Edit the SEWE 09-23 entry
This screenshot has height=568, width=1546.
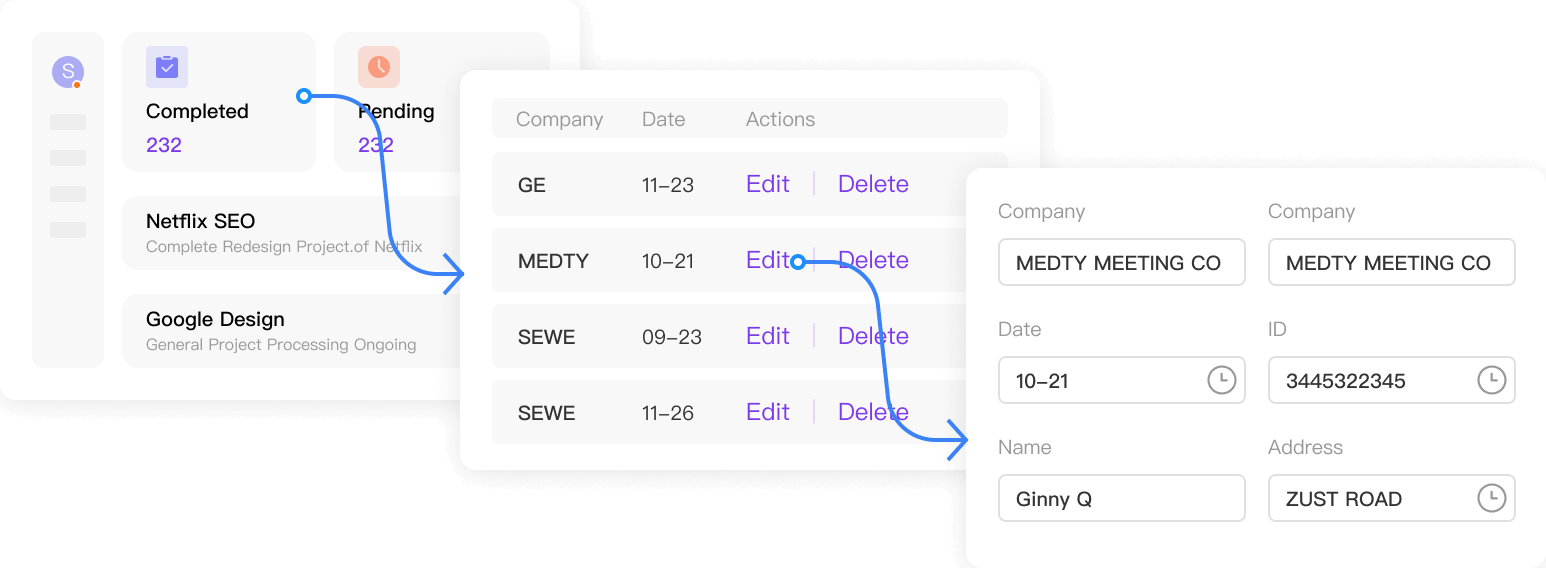click(x=768, y=336)
